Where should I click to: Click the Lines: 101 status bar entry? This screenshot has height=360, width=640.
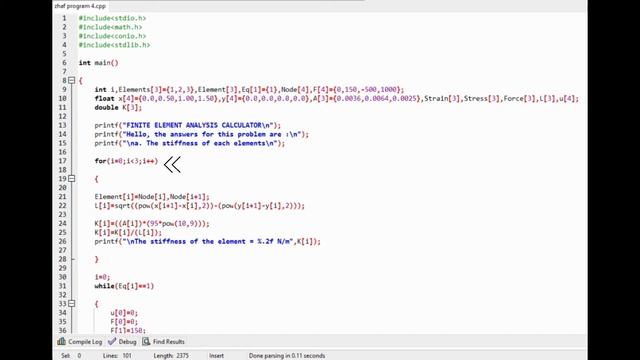117,356
